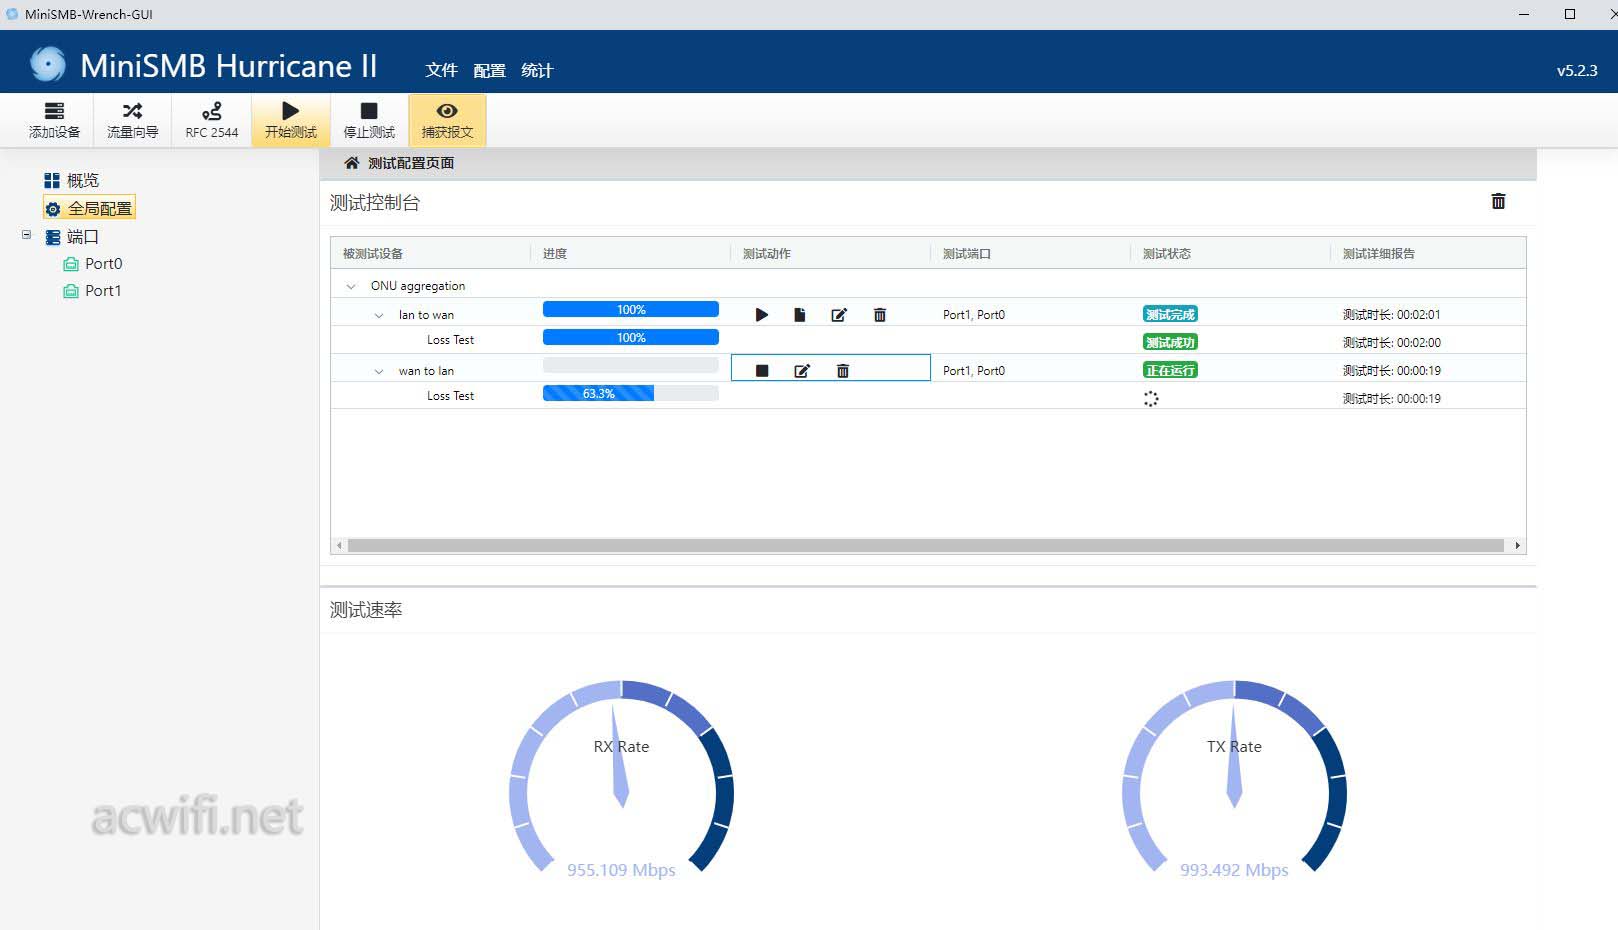The height and width of the screenshot is (930, 1618).
Task: Click the 993.492 Mbps TX value
Action: click(1234, 870)
